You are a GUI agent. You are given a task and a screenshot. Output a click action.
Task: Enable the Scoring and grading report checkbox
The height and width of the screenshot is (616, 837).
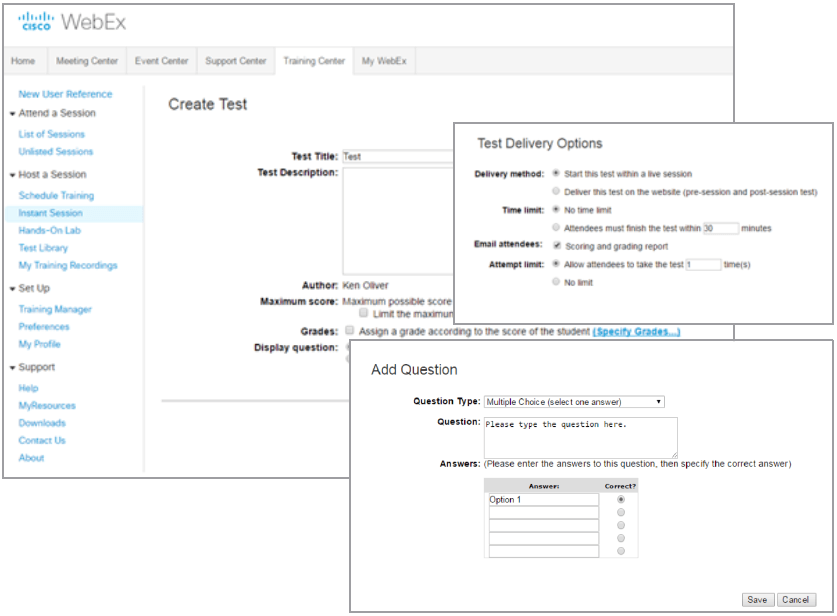tap(557, 246)
